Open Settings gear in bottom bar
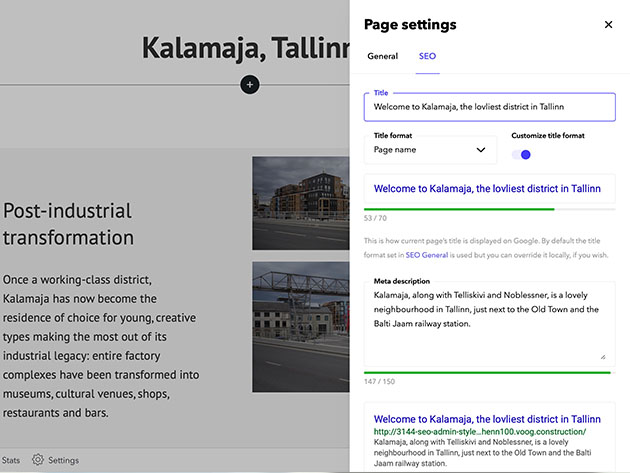The width and height of the screenshot is (630, 473). [x=38, y=459]
